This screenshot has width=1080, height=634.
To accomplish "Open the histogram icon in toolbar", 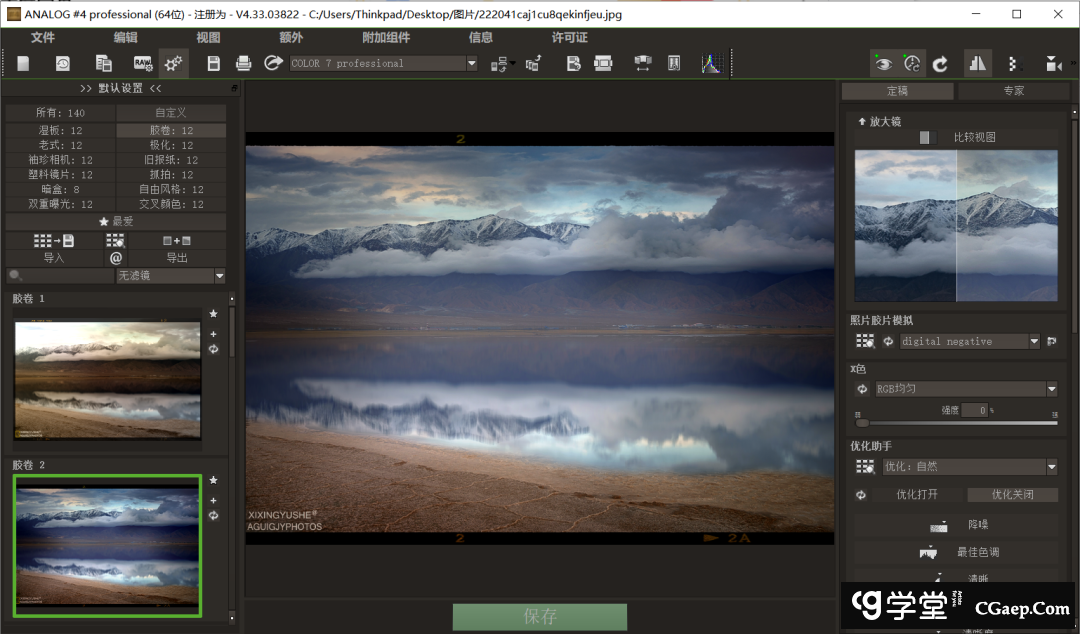I will click(710, 63).
